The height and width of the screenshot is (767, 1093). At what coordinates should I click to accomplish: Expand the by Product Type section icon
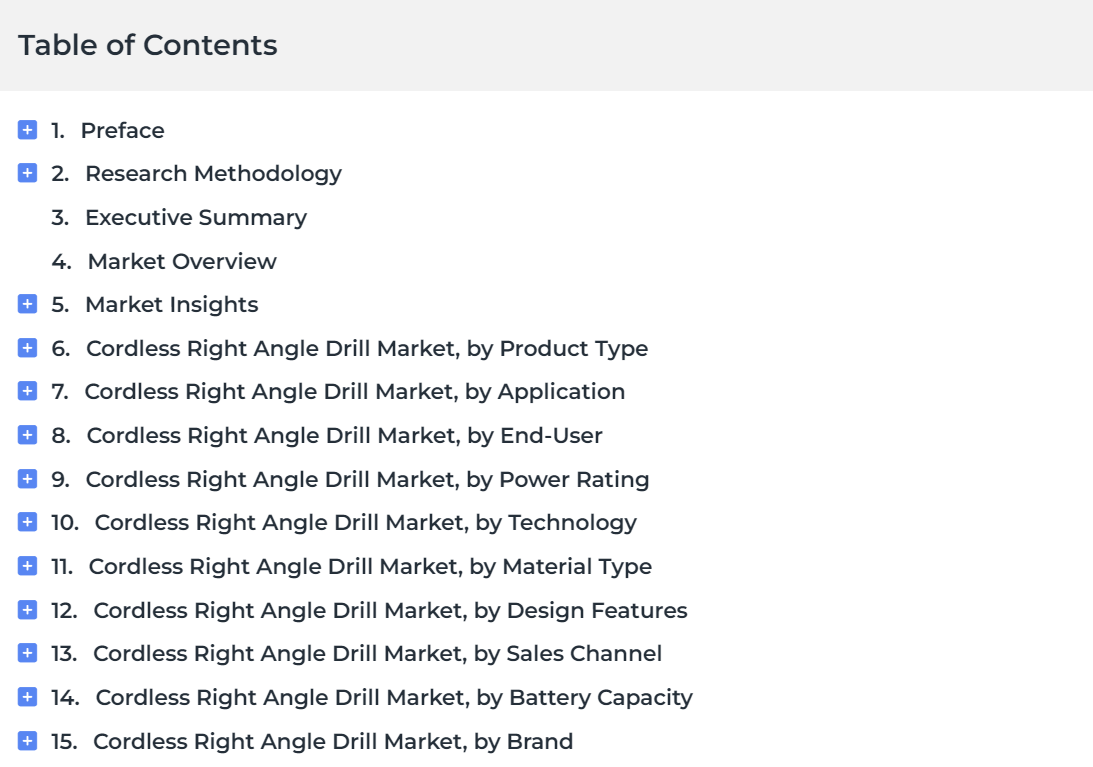point(27,348)
